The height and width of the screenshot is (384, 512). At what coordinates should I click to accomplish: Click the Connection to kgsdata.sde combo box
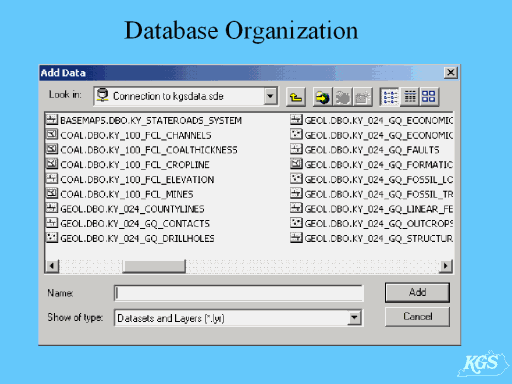pos(186,96)
